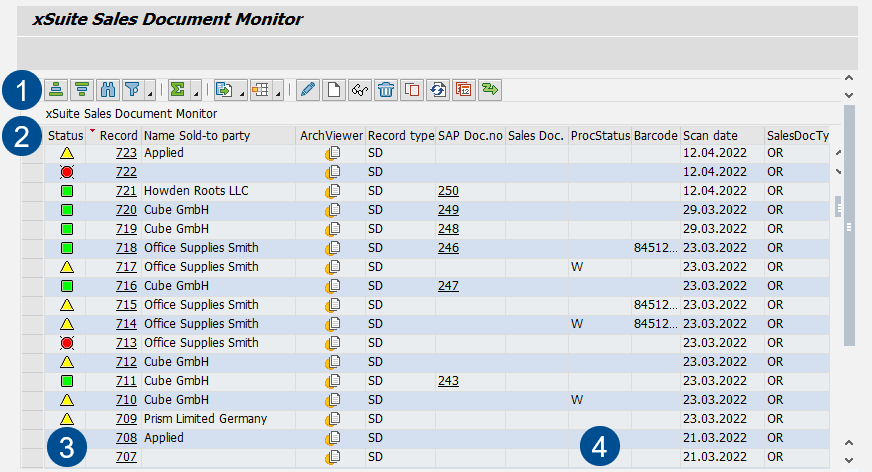This screenshot has width=872, height=472.
Task: Click the Sales Doc. column header
Action: [537, 136]
